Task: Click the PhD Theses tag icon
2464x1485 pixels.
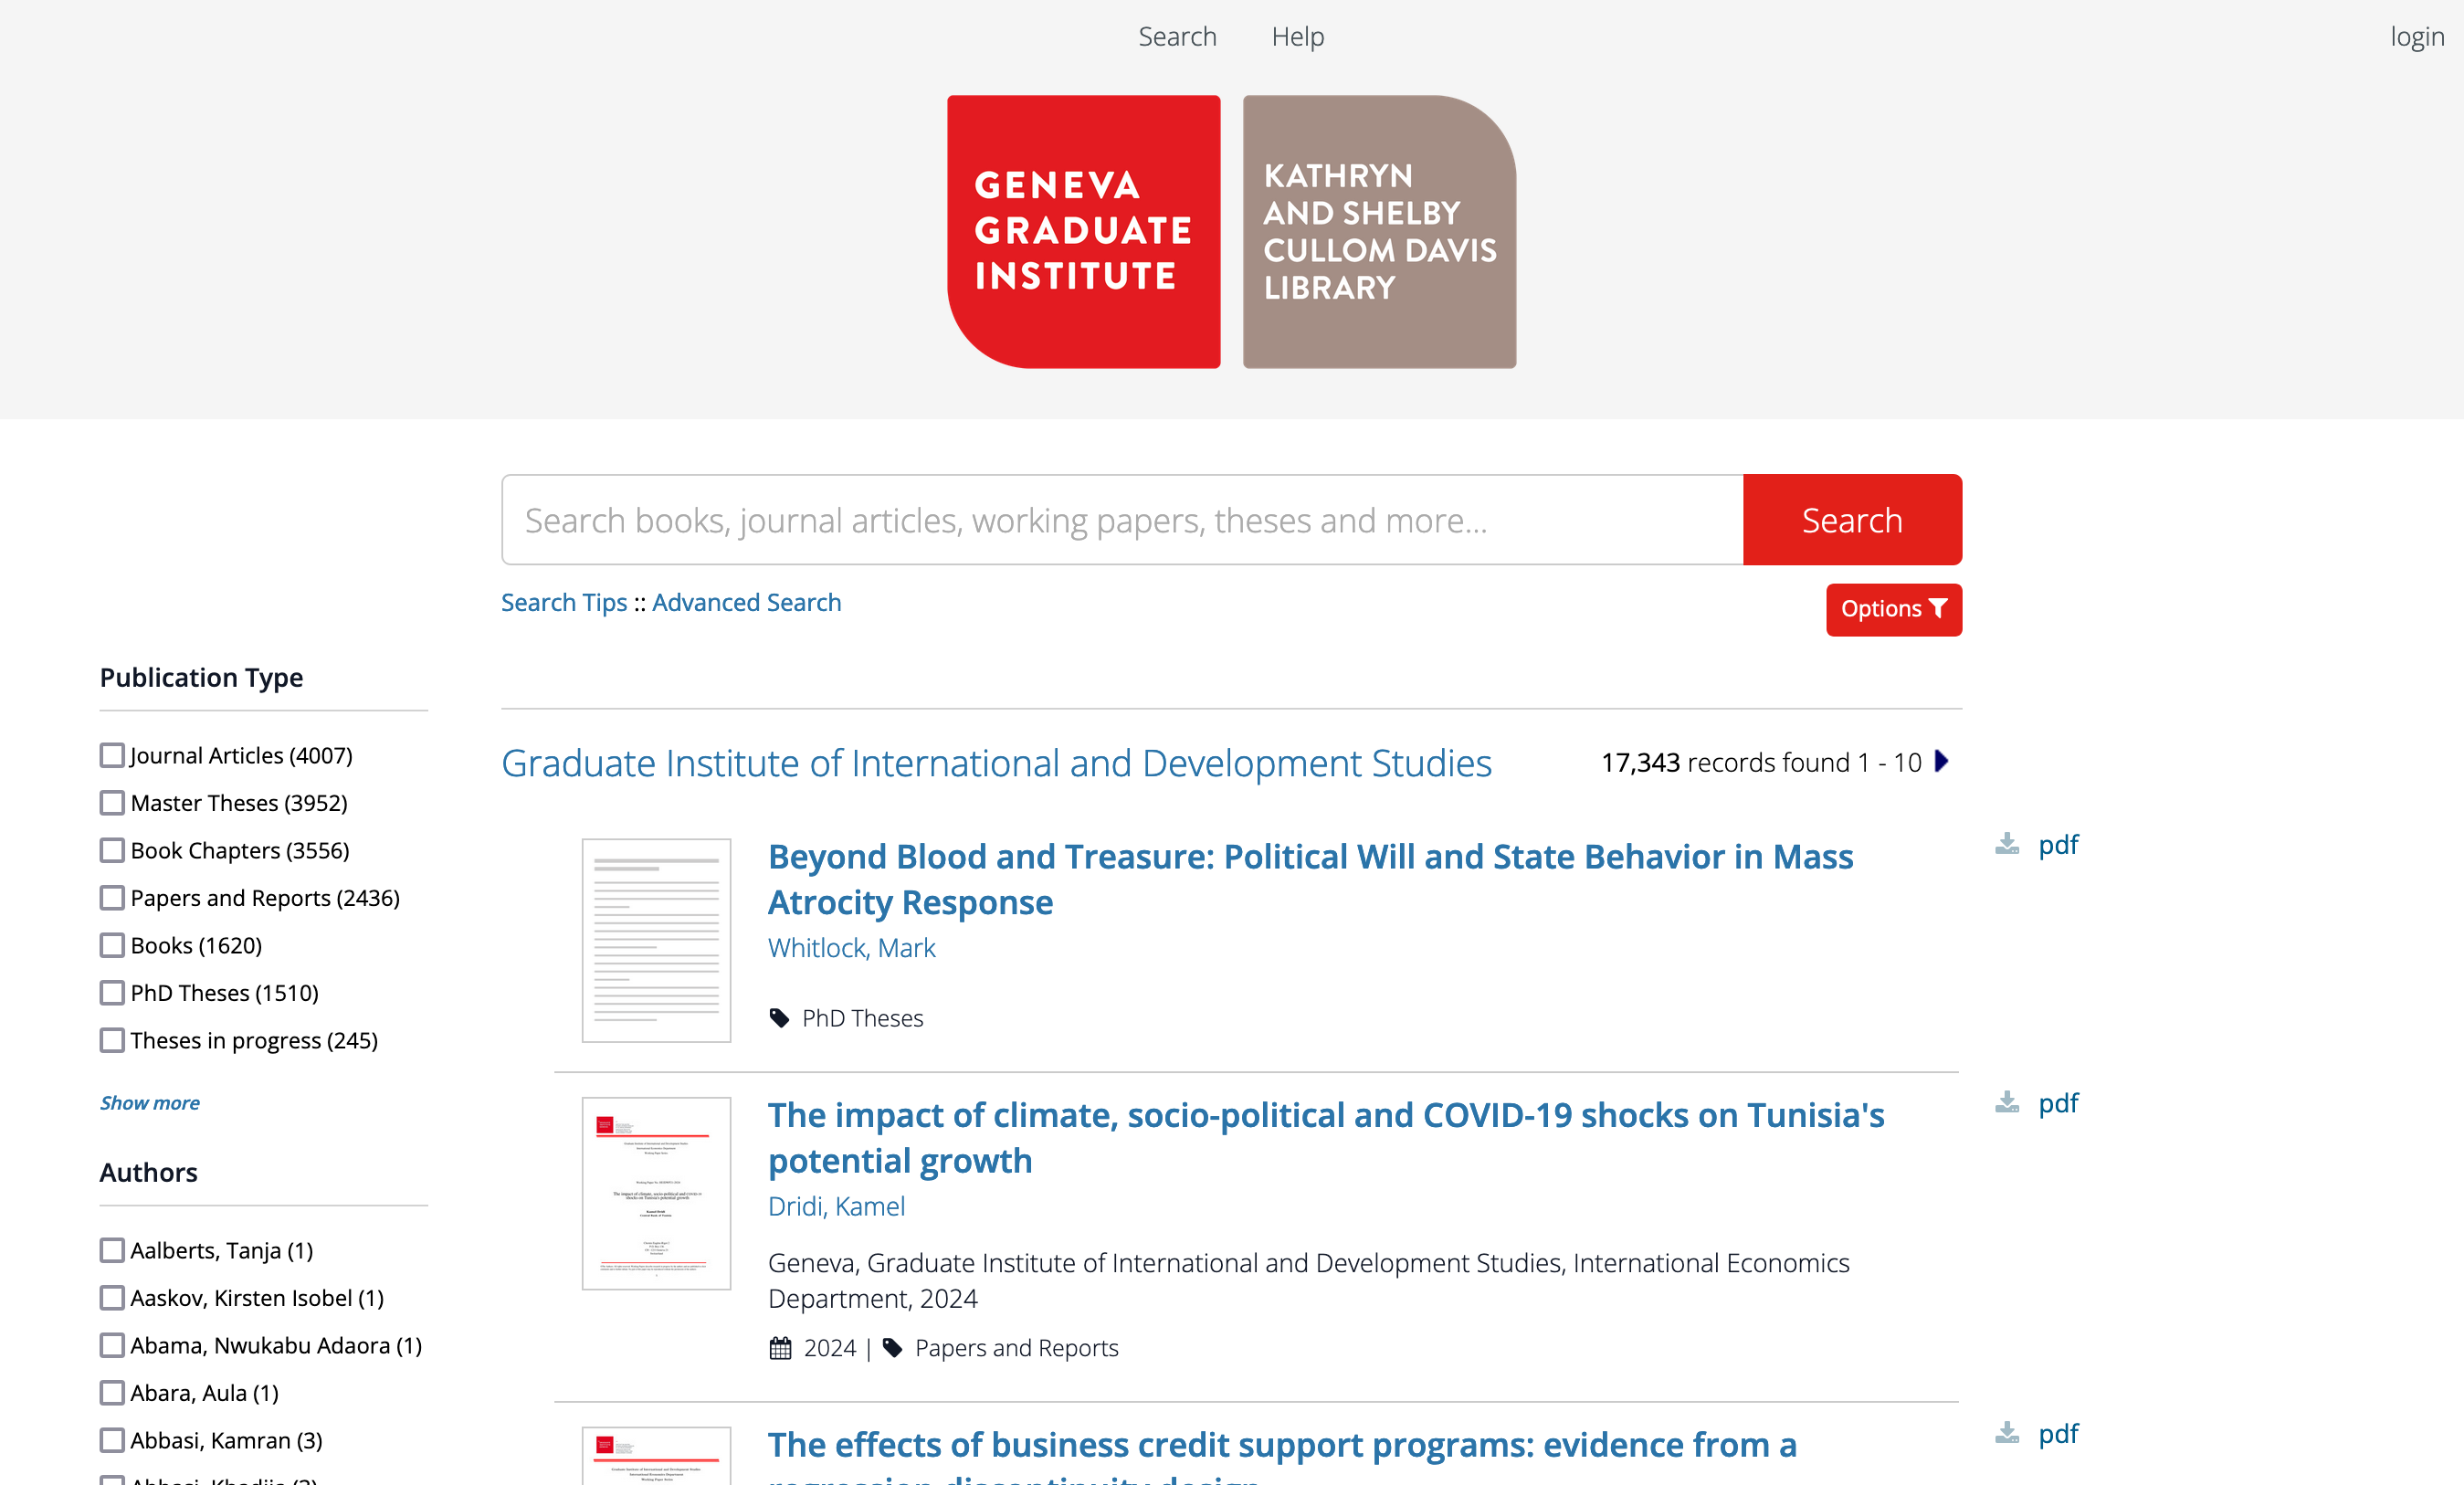Action: point(779,1017)
